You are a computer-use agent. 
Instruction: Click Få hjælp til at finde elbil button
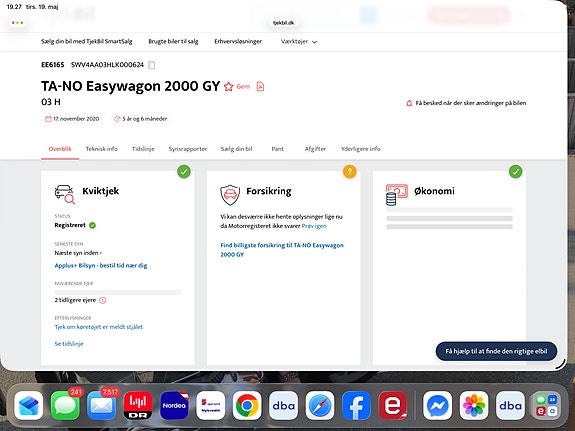[496, 351]
